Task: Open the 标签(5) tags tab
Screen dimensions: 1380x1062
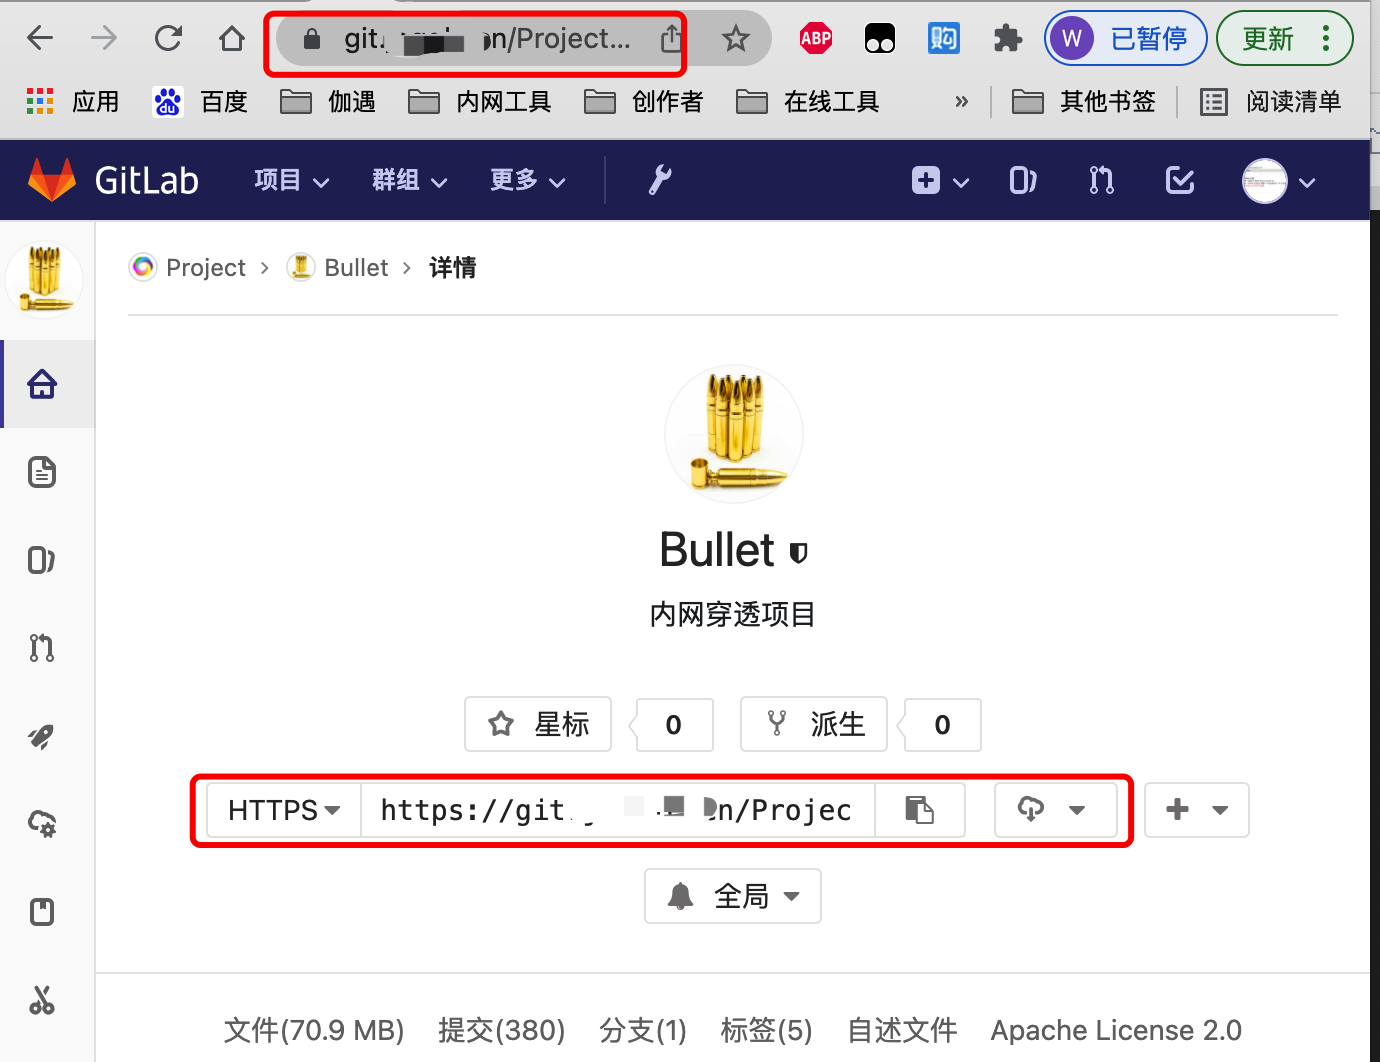Action: coord(767,1030)
